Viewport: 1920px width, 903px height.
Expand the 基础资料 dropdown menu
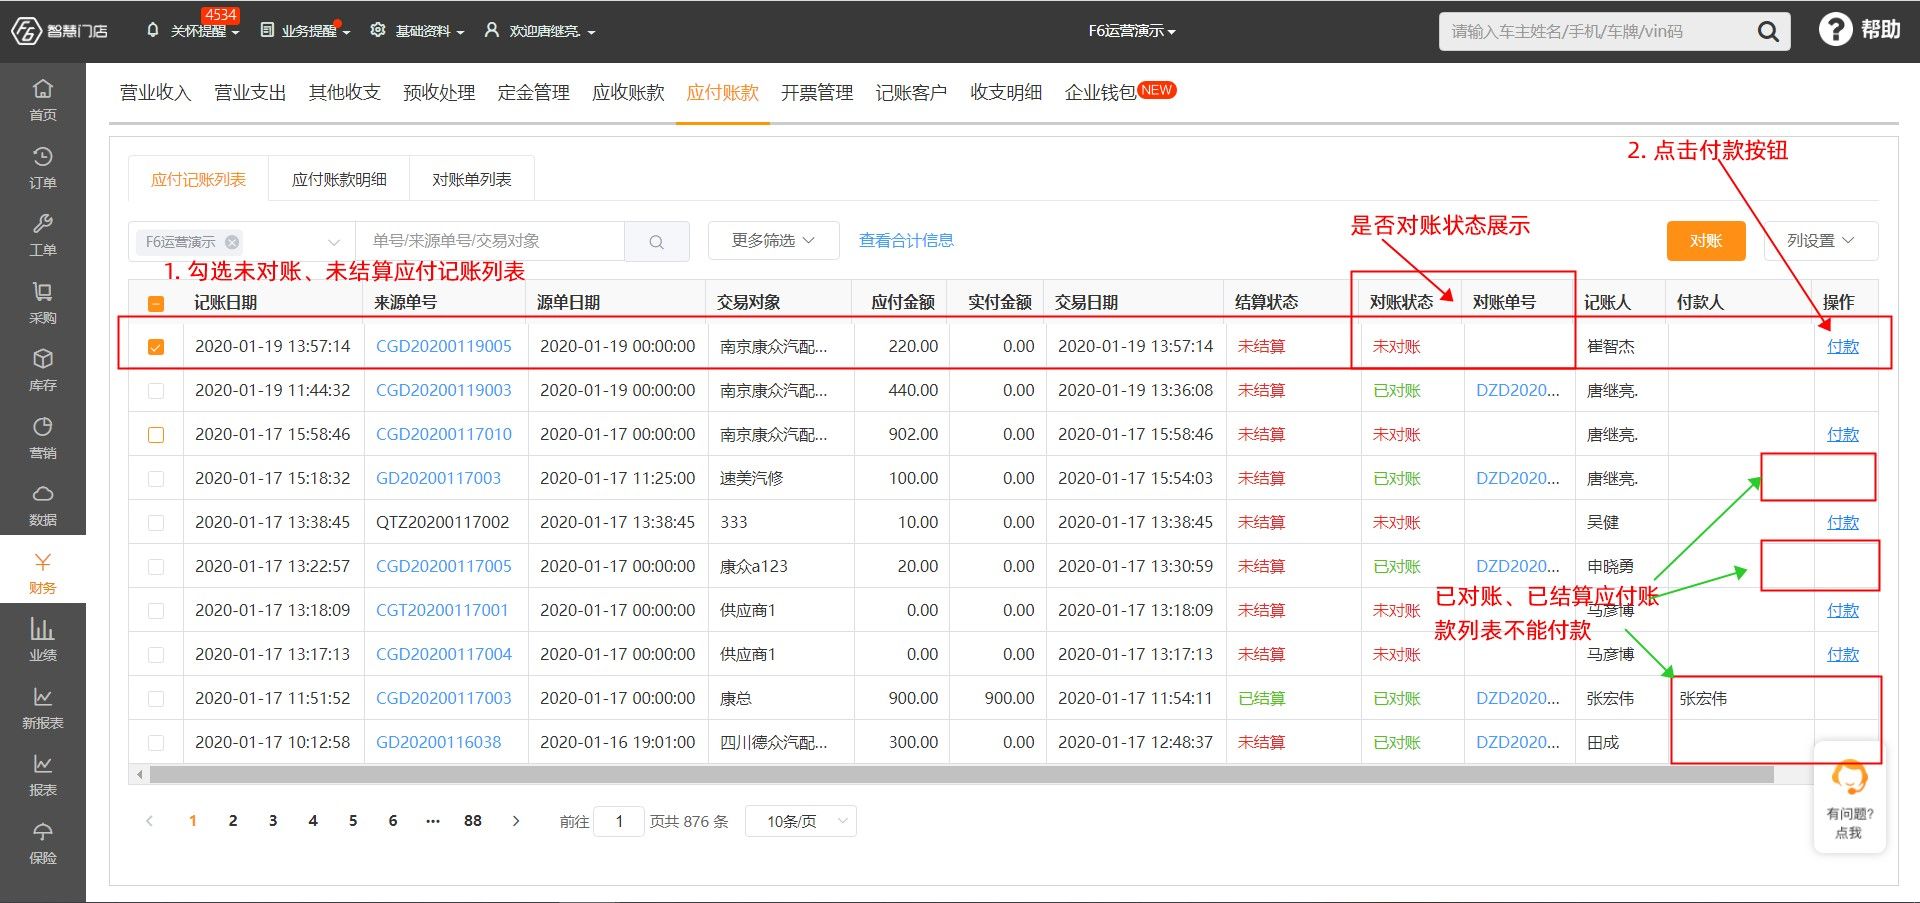click(x=460, y=33)
